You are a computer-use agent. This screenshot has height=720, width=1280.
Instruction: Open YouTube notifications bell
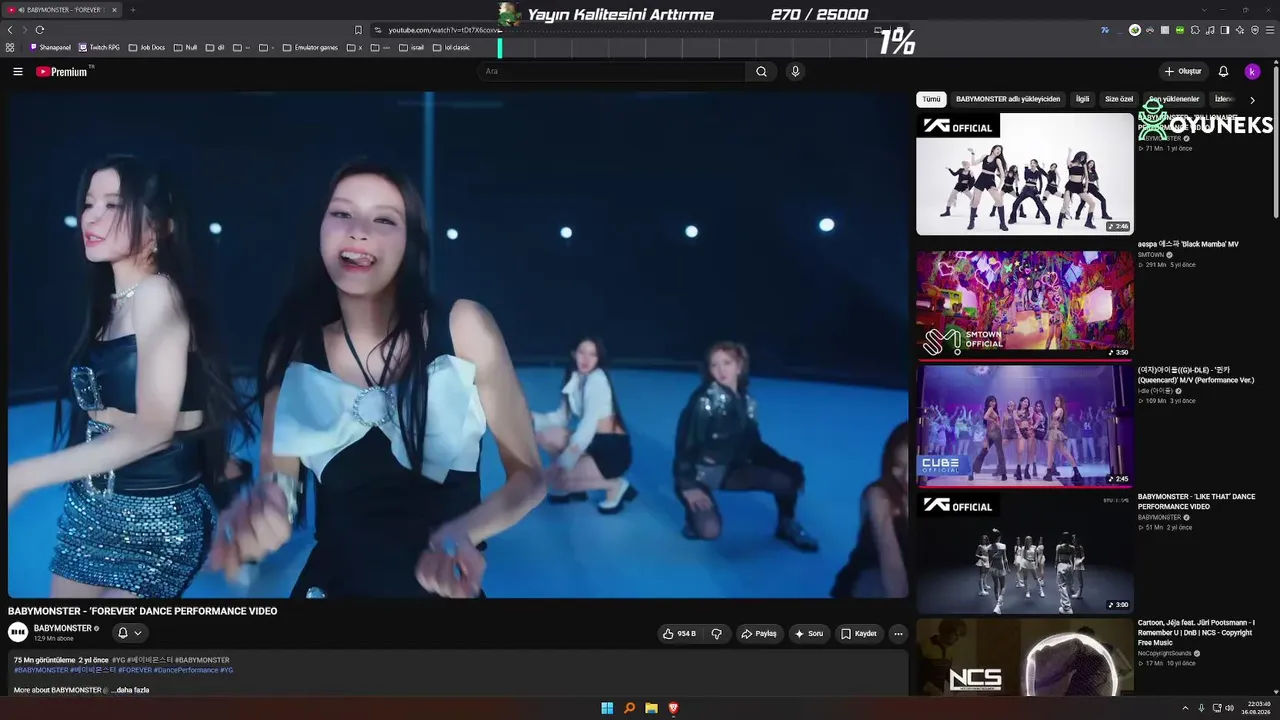coord(1223,71)
